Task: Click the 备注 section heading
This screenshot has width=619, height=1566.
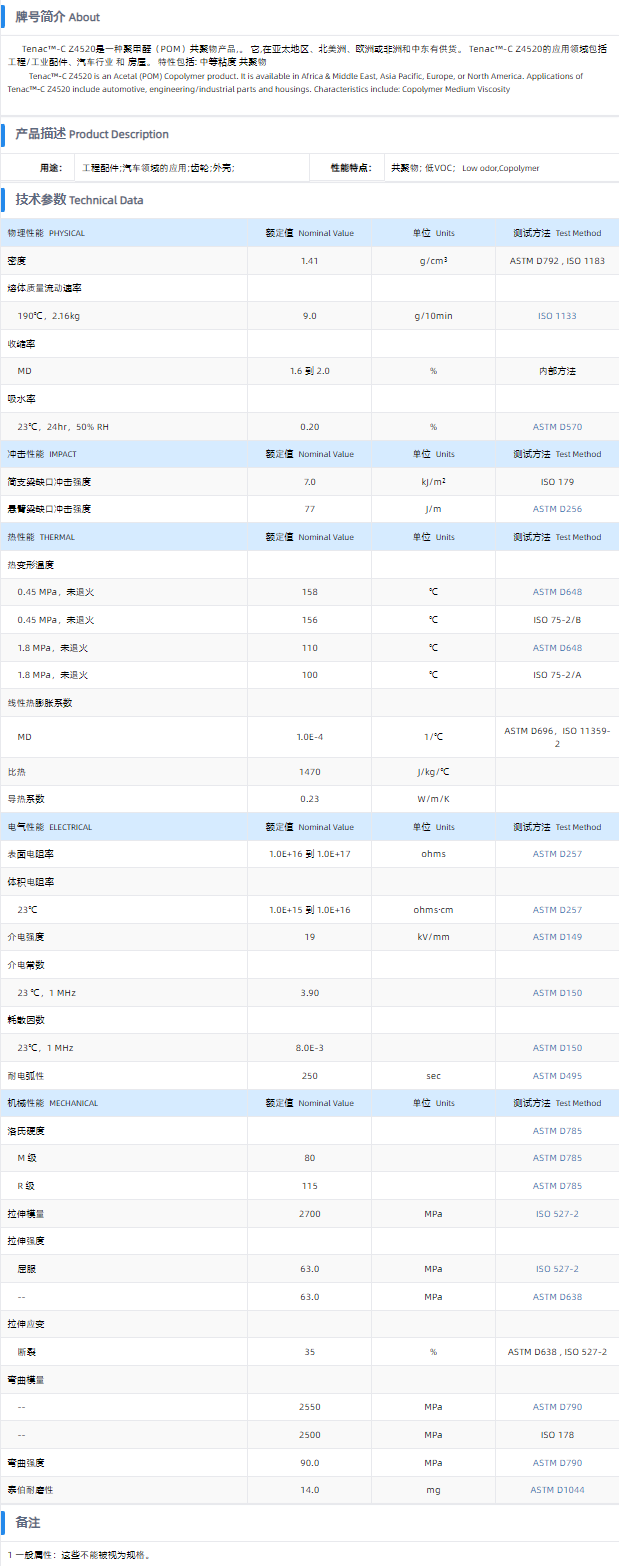Action: 28,1523
